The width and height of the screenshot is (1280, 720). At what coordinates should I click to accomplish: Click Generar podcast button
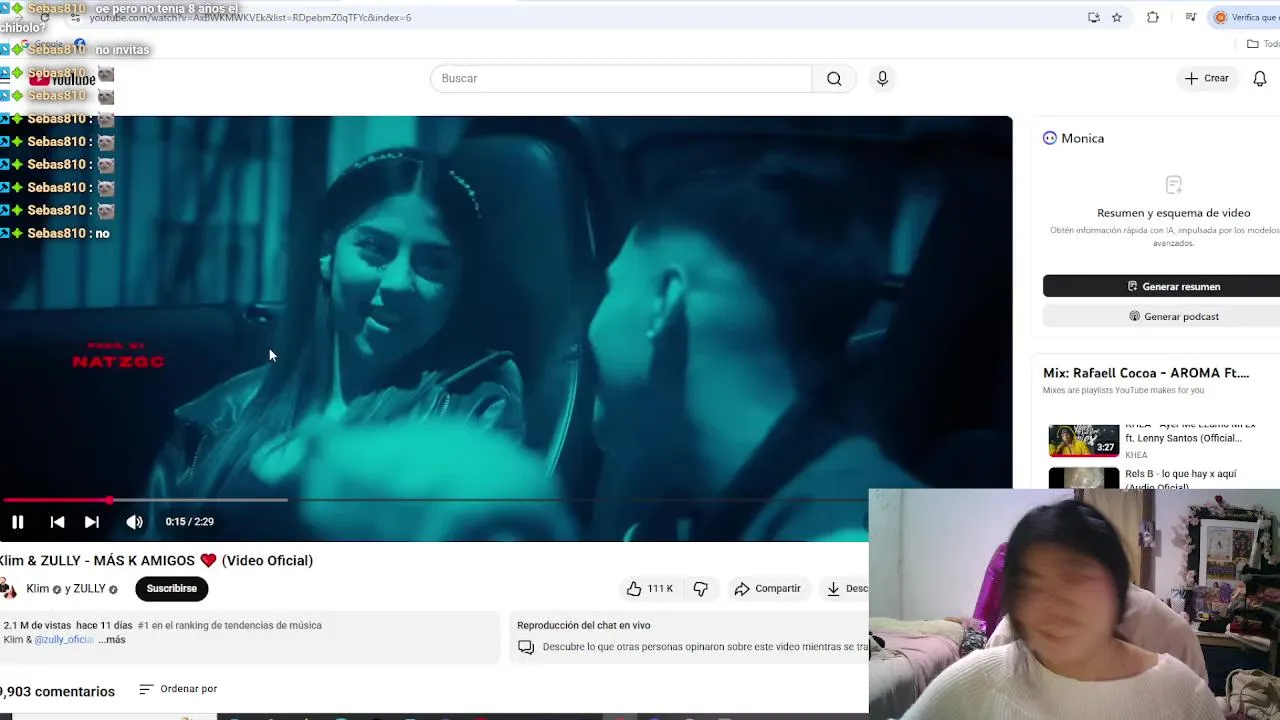coord(1161,316)
